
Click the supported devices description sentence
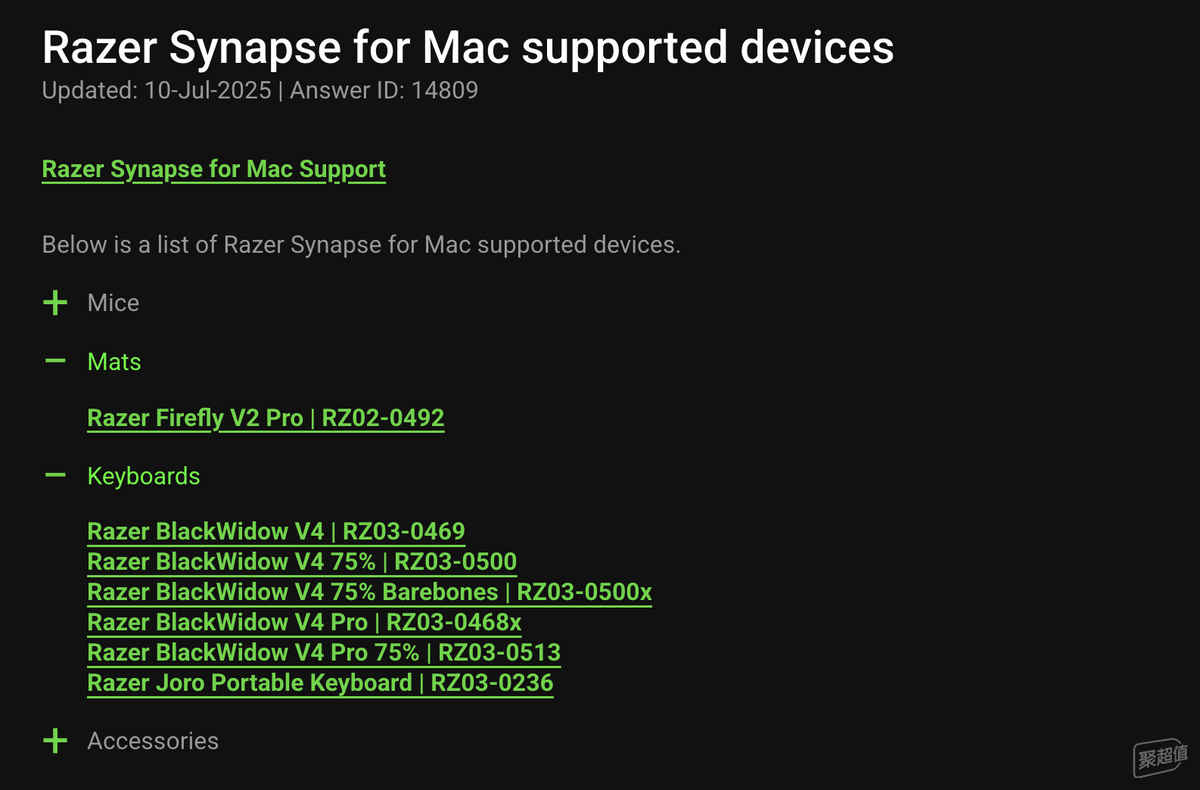(x=361, y=245)
